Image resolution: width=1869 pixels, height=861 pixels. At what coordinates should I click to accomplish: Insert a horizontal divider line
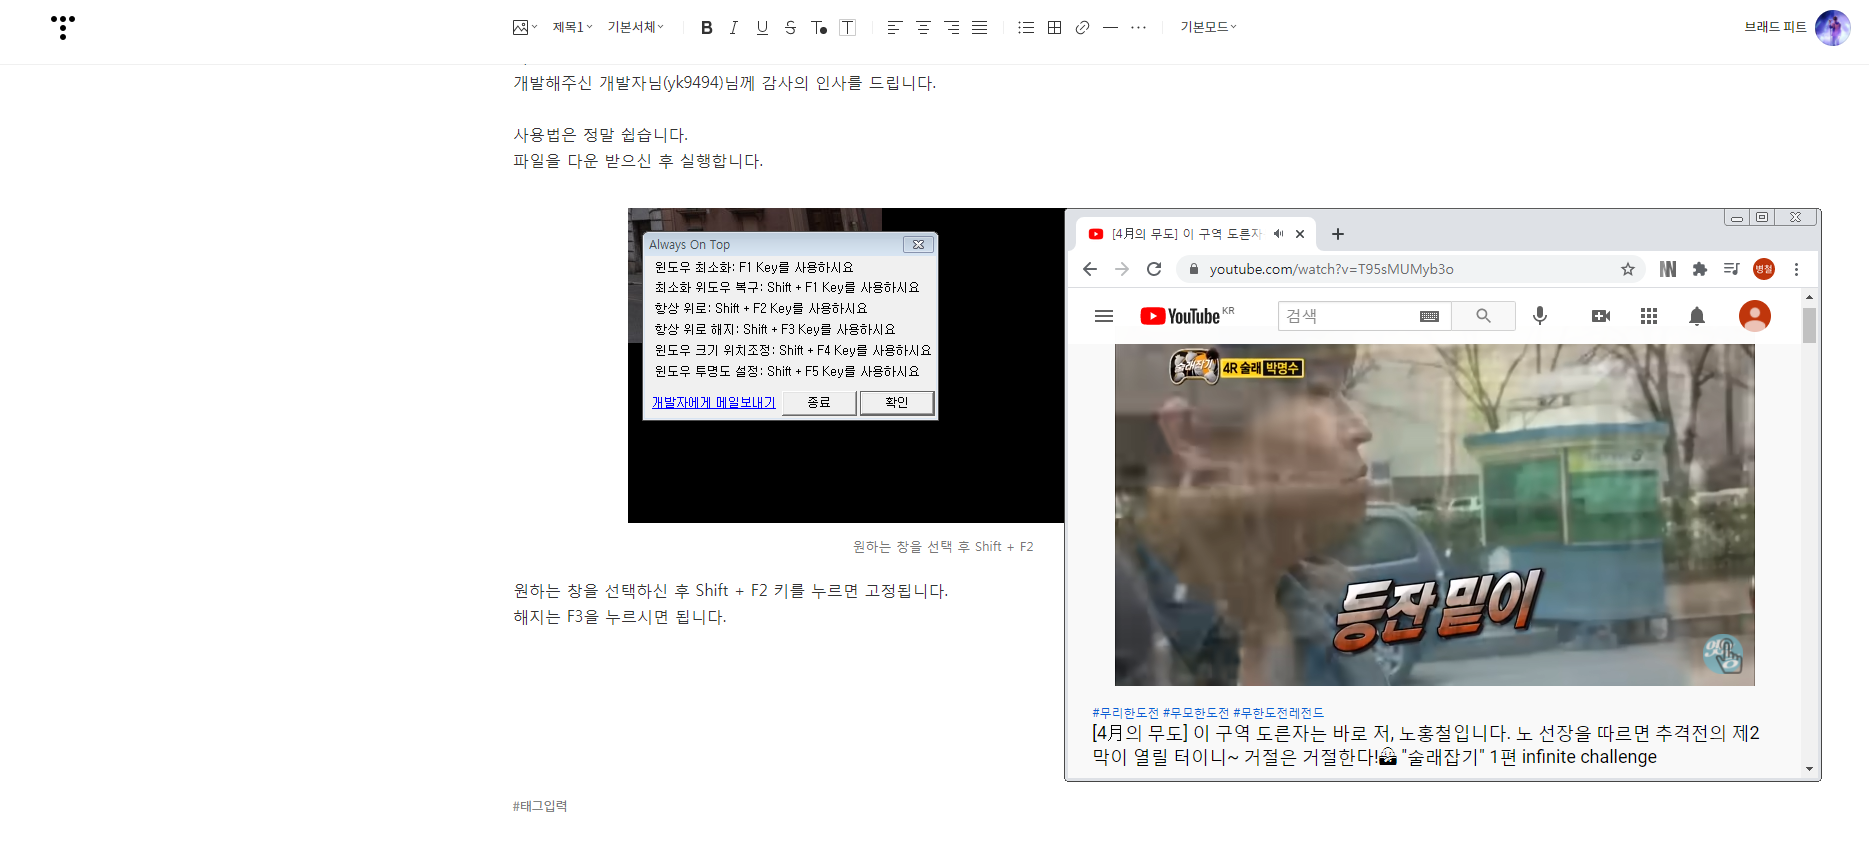pos(1110,27)
